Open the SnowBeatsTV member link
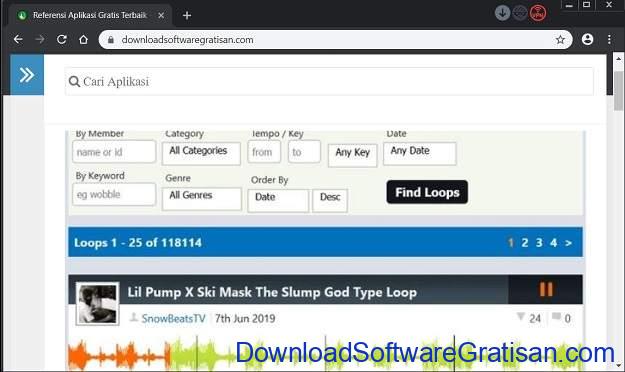Image resolution: width=625 pixels, height=372 pixels. click(x=173, y=319)
